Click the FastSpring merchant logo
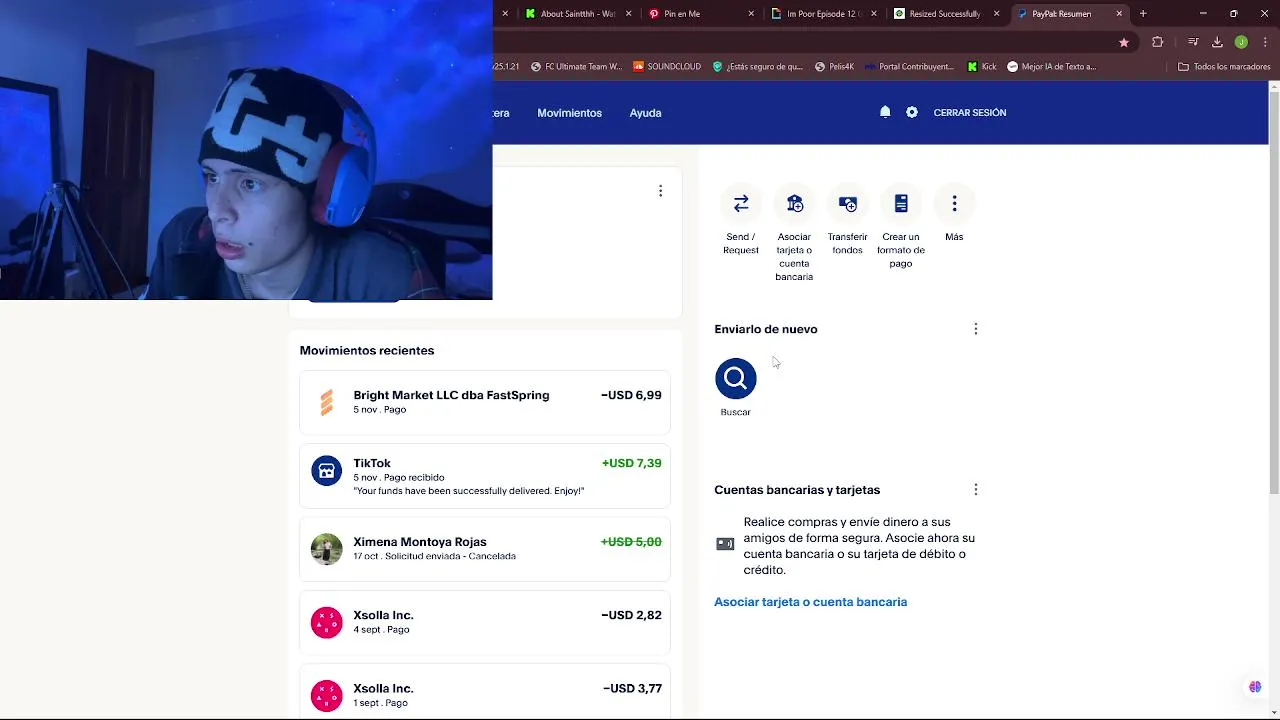 coord(326,402)
